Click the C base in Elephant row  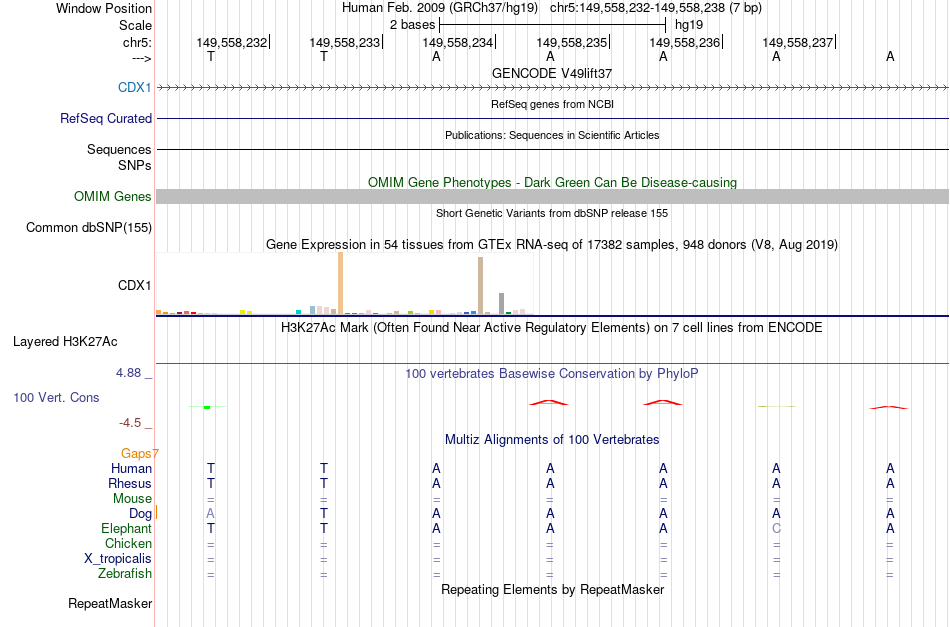[776, 528]
